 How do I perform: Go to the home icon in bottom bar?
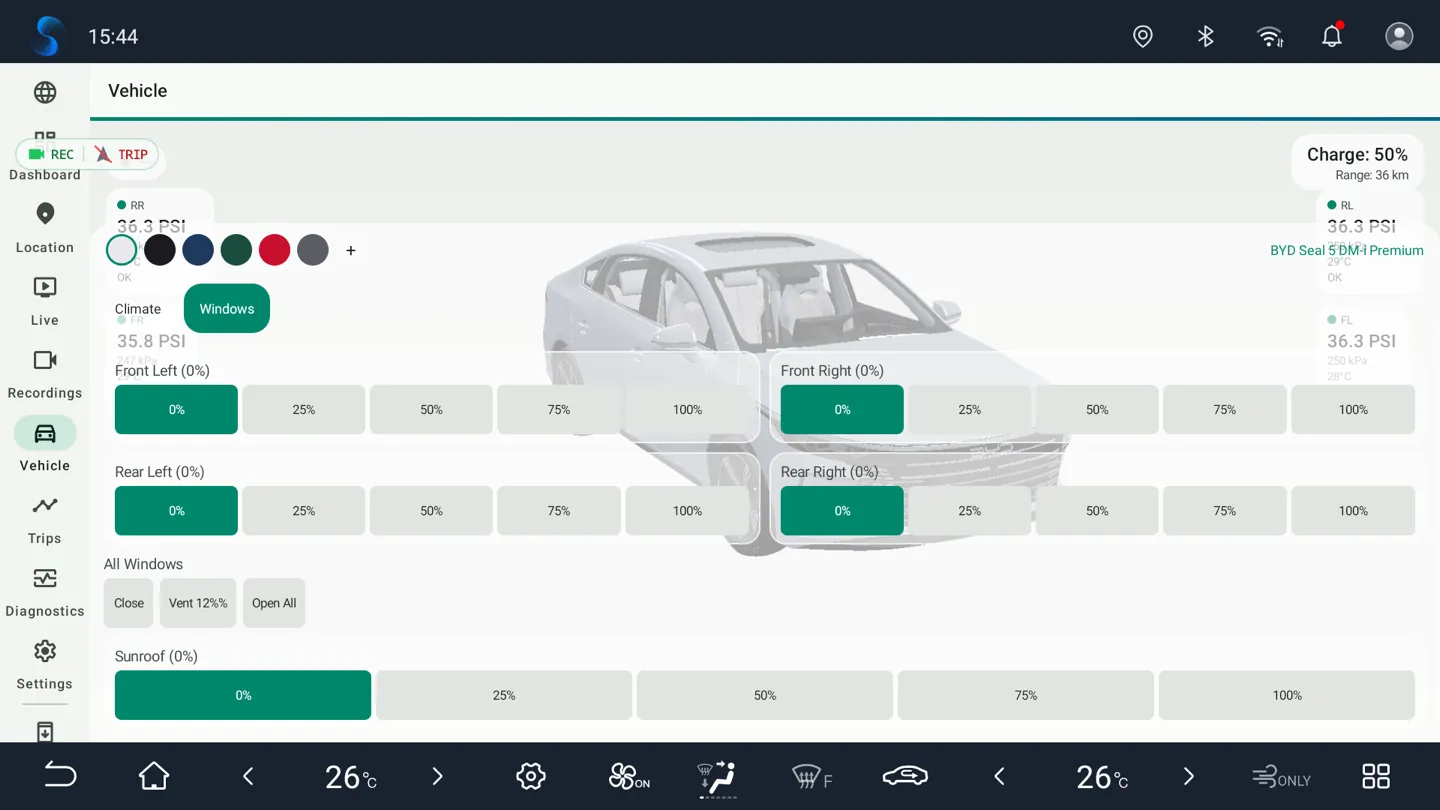pos(154,776)
